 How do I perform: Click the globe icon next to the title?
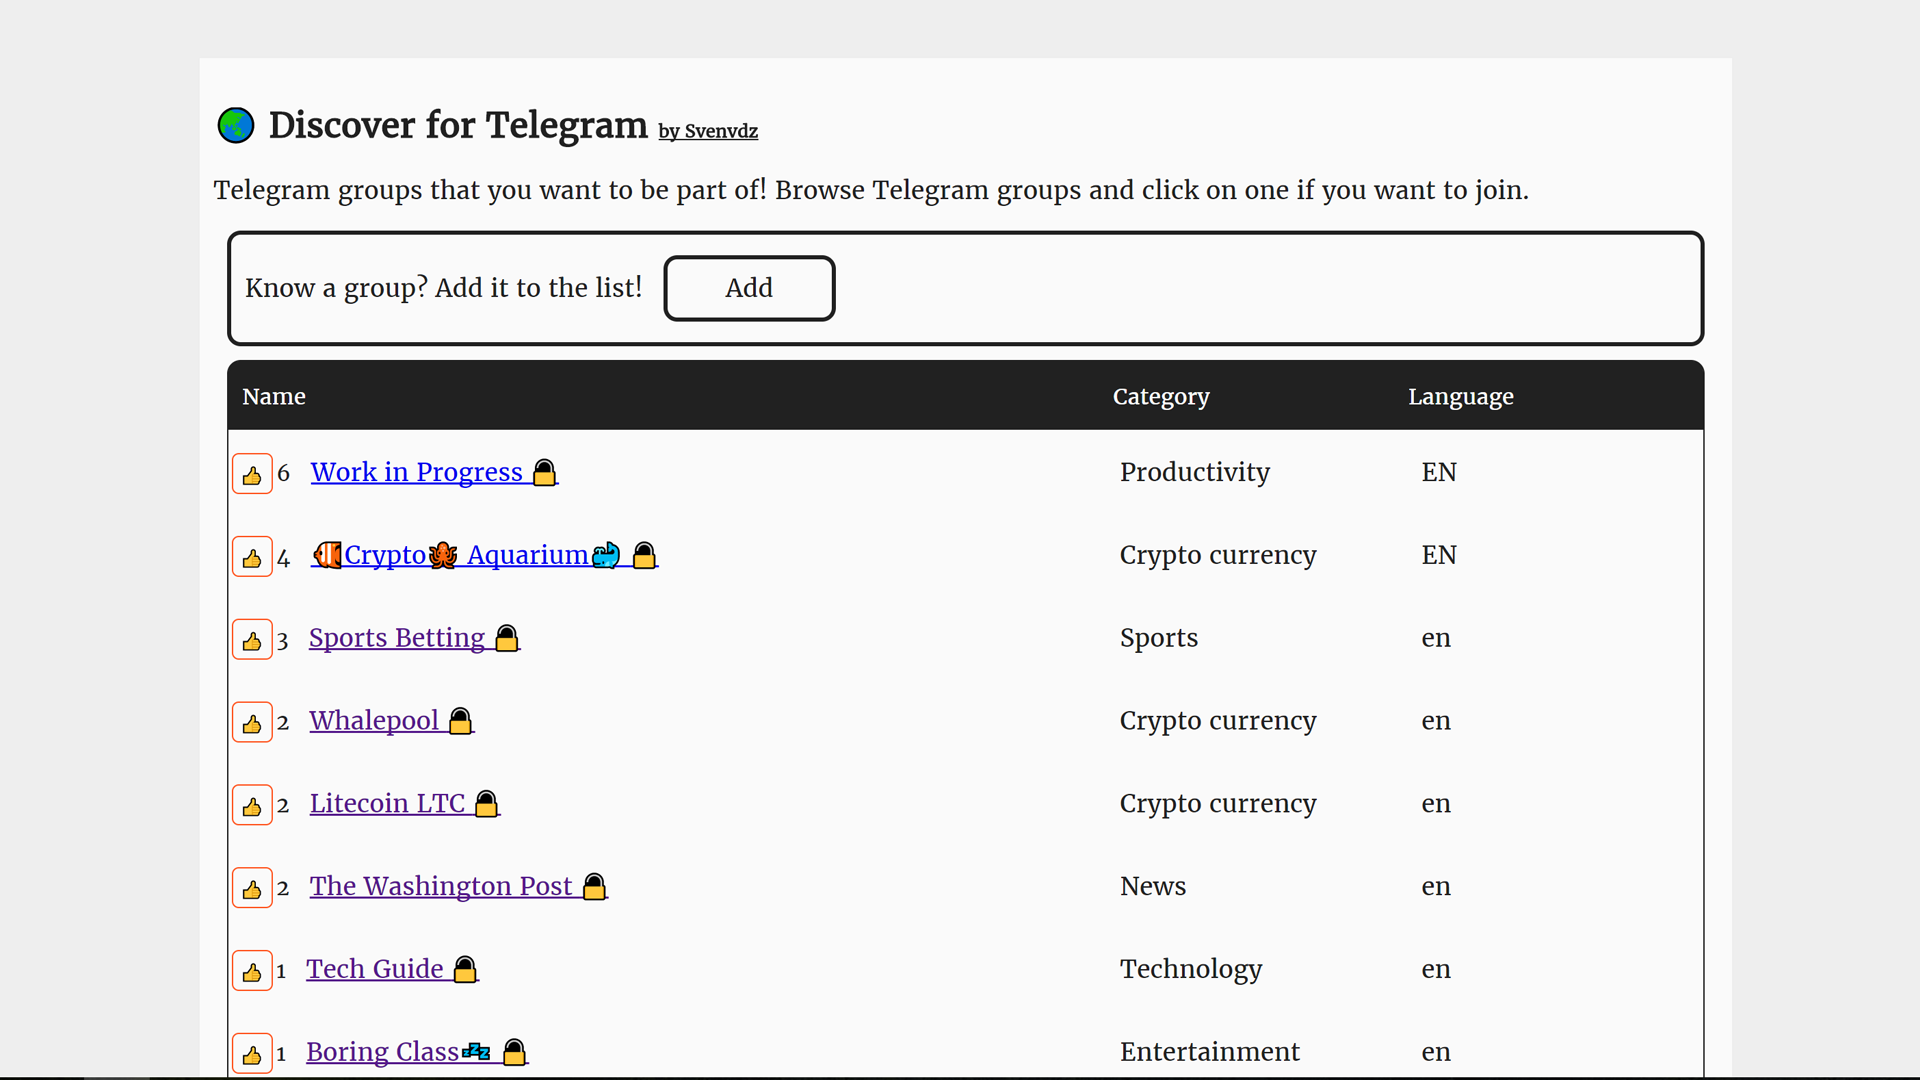[235, 124]
